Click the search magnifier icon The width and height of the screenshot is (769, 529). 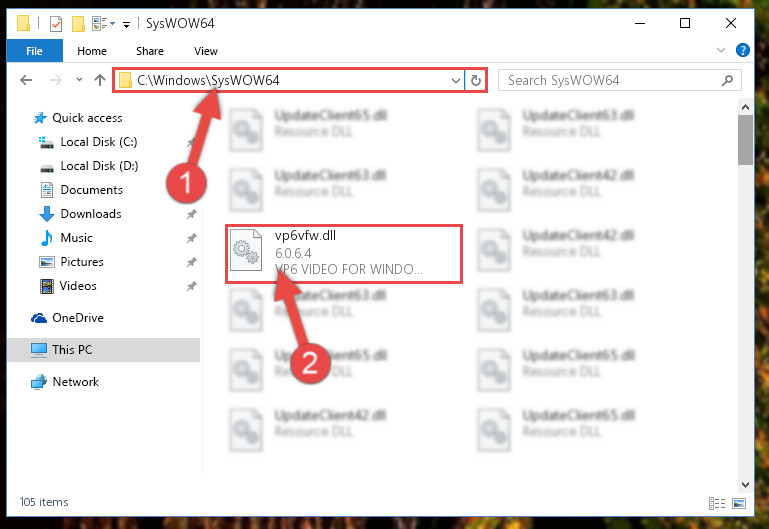click(727, 80)
